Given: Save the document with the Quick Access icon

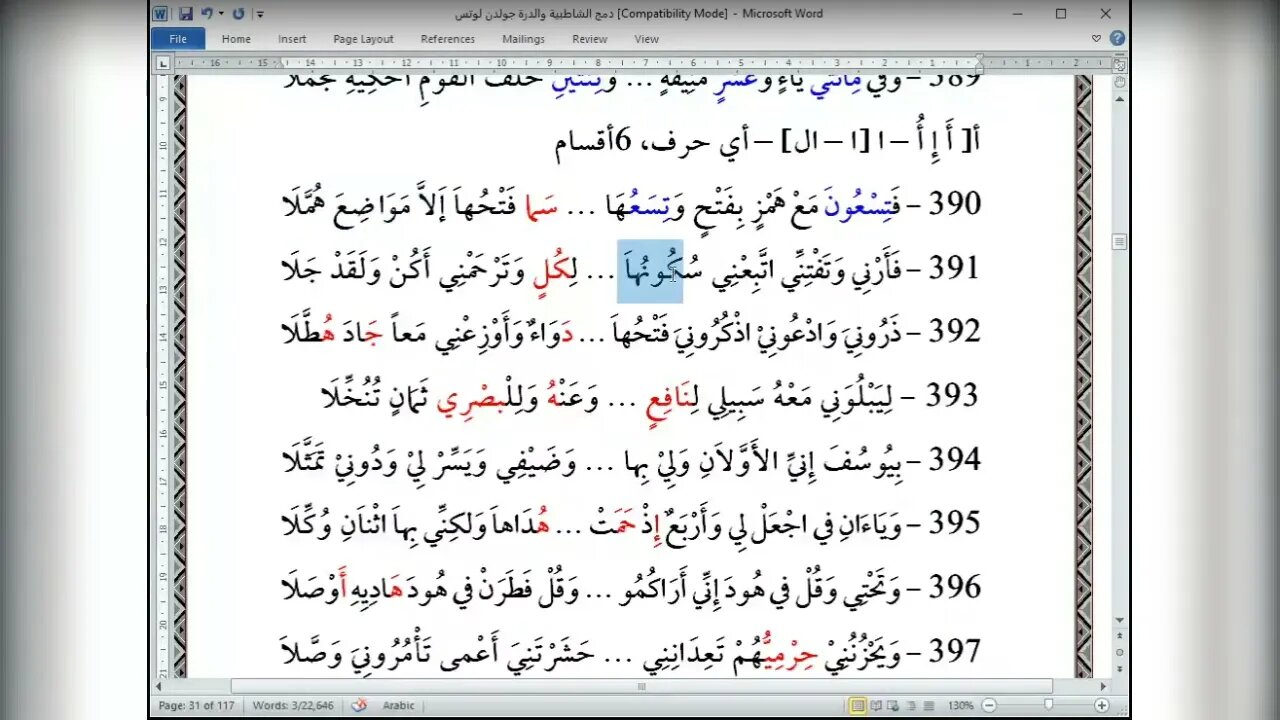Looking at the screenshot, I should (x=186, y=14).
